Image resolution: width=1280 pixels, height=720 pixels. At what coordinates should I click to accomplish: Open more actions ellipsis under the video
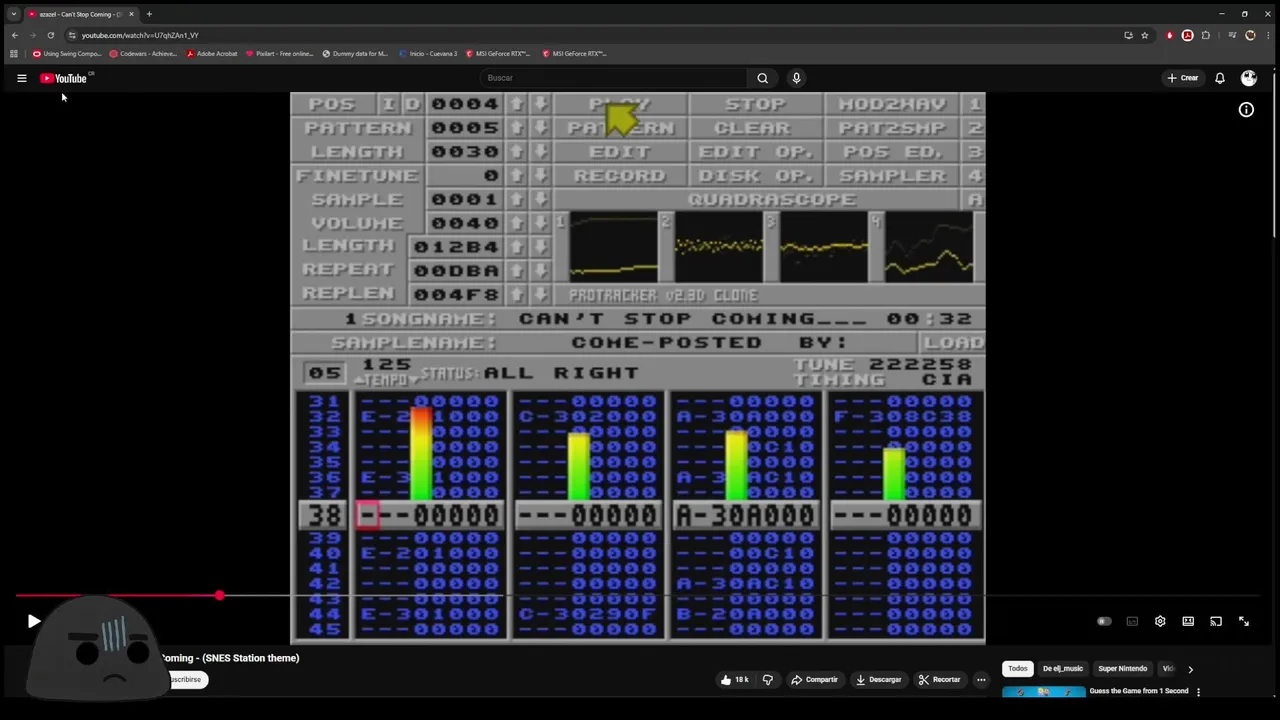(x=981, y=680)
